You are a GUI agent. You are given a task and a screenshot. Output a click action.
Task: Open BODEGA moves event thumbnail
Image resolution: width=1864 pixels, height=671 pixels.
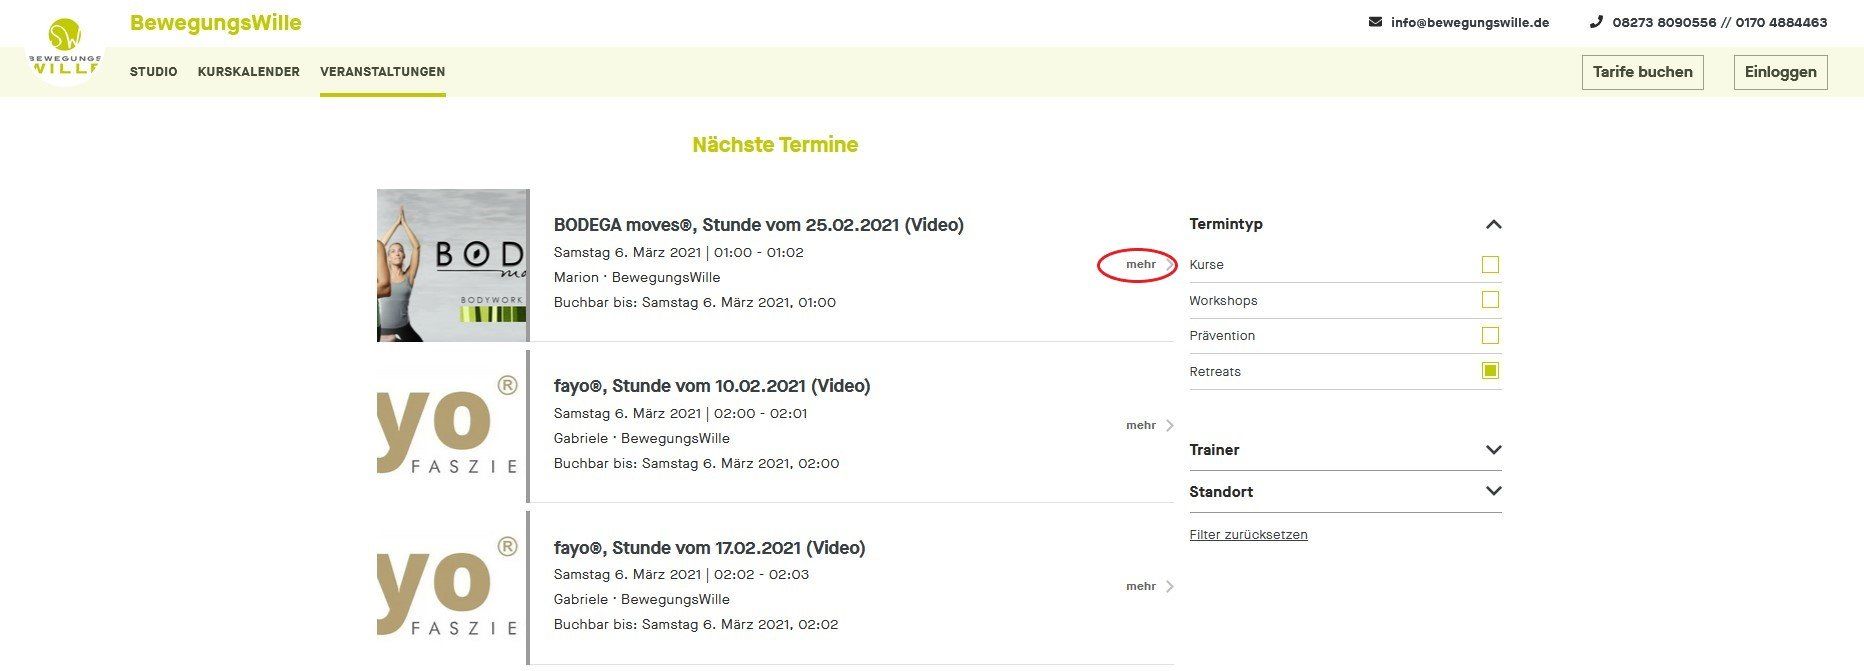[452, 265]
